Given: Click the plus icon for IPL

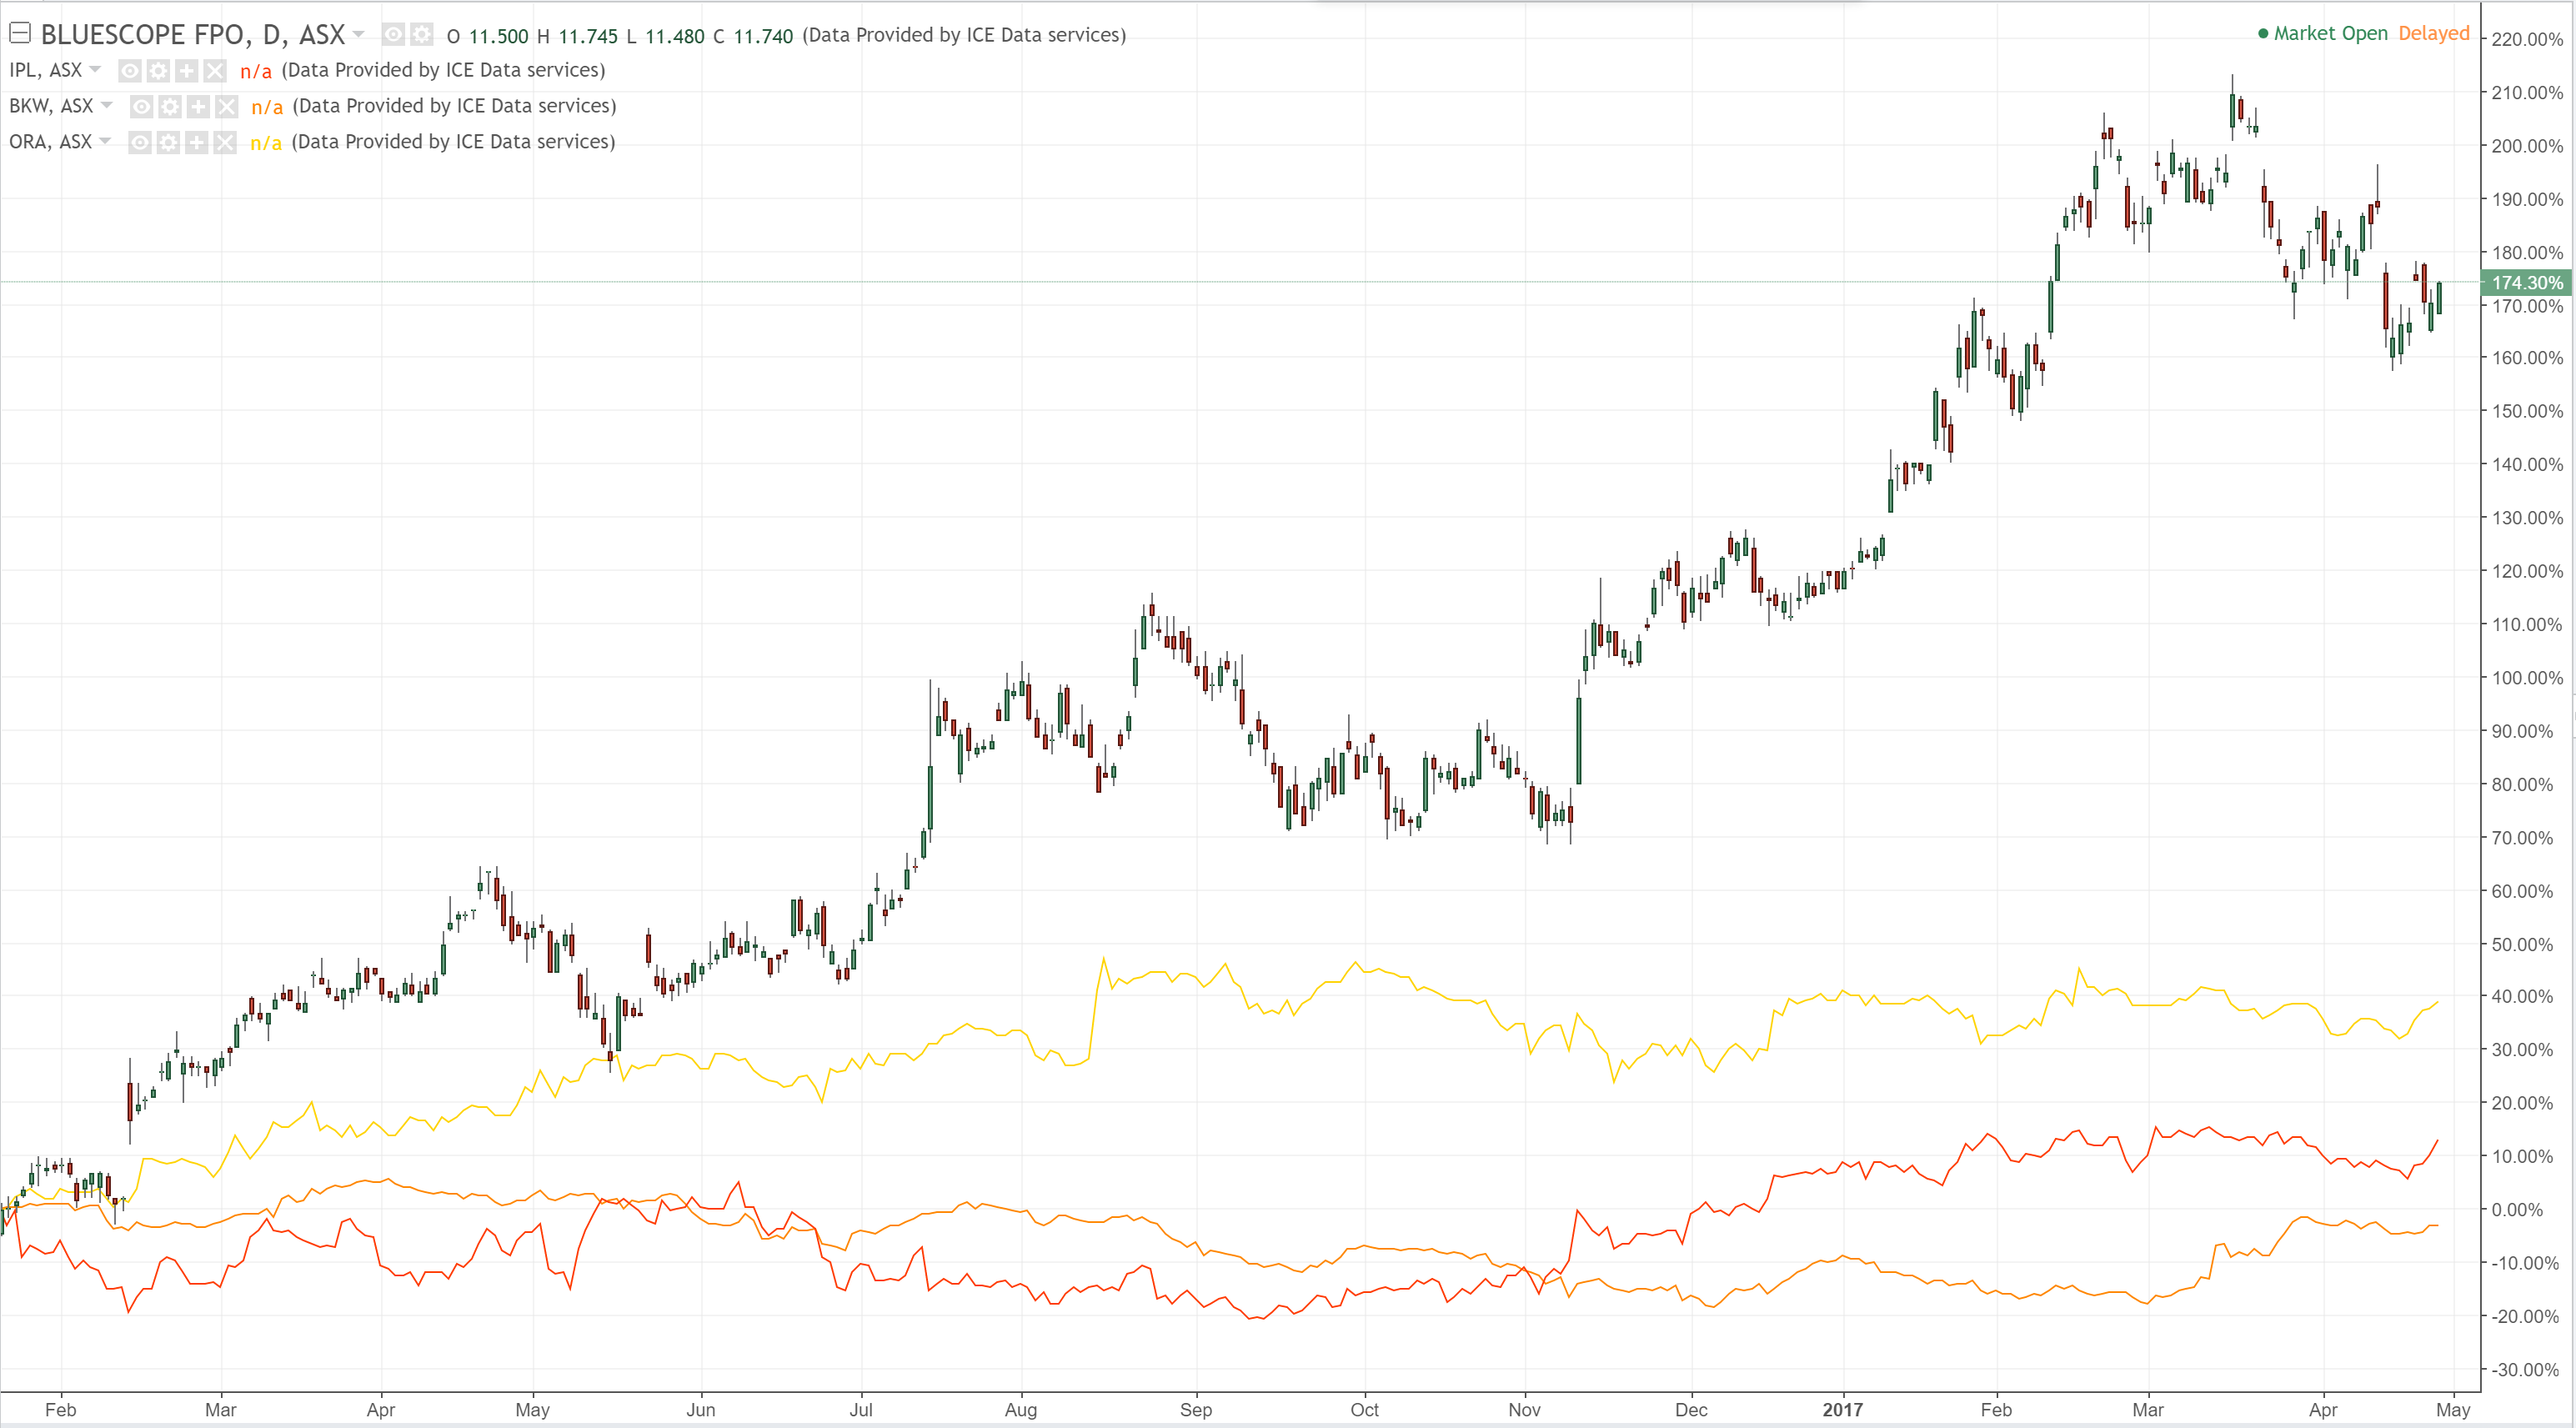Looking at the screenshot, I should (x=186, y=71).
